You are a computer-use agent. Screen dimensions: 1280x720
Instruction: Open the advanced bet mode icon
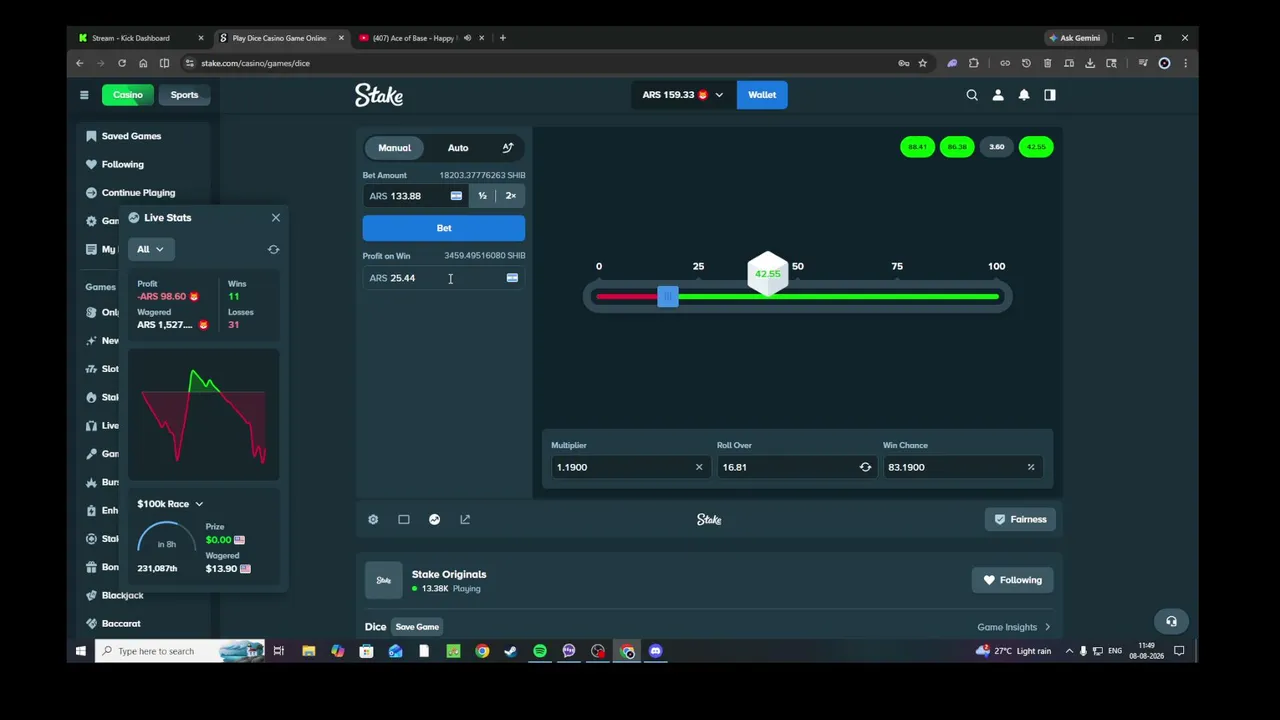click(x=508, y=148)
